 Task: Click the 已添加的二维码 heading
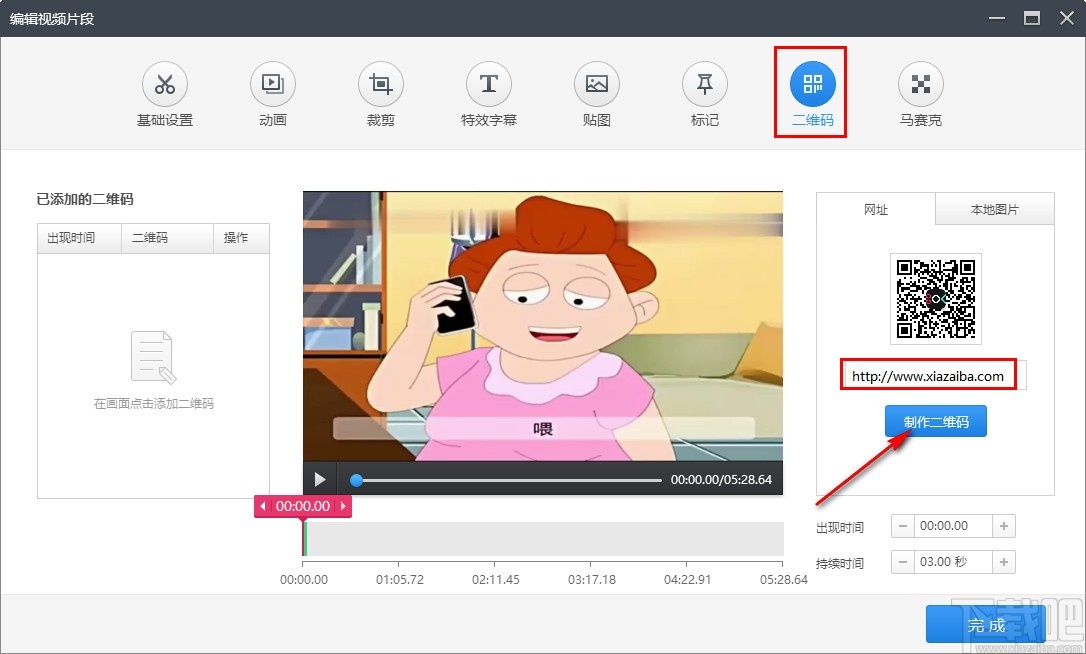coord(84,200)
